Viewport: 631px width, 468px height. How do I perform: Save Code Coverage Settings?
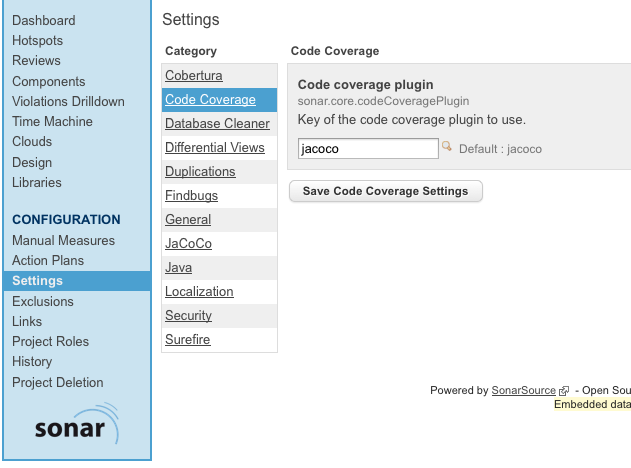386,191
